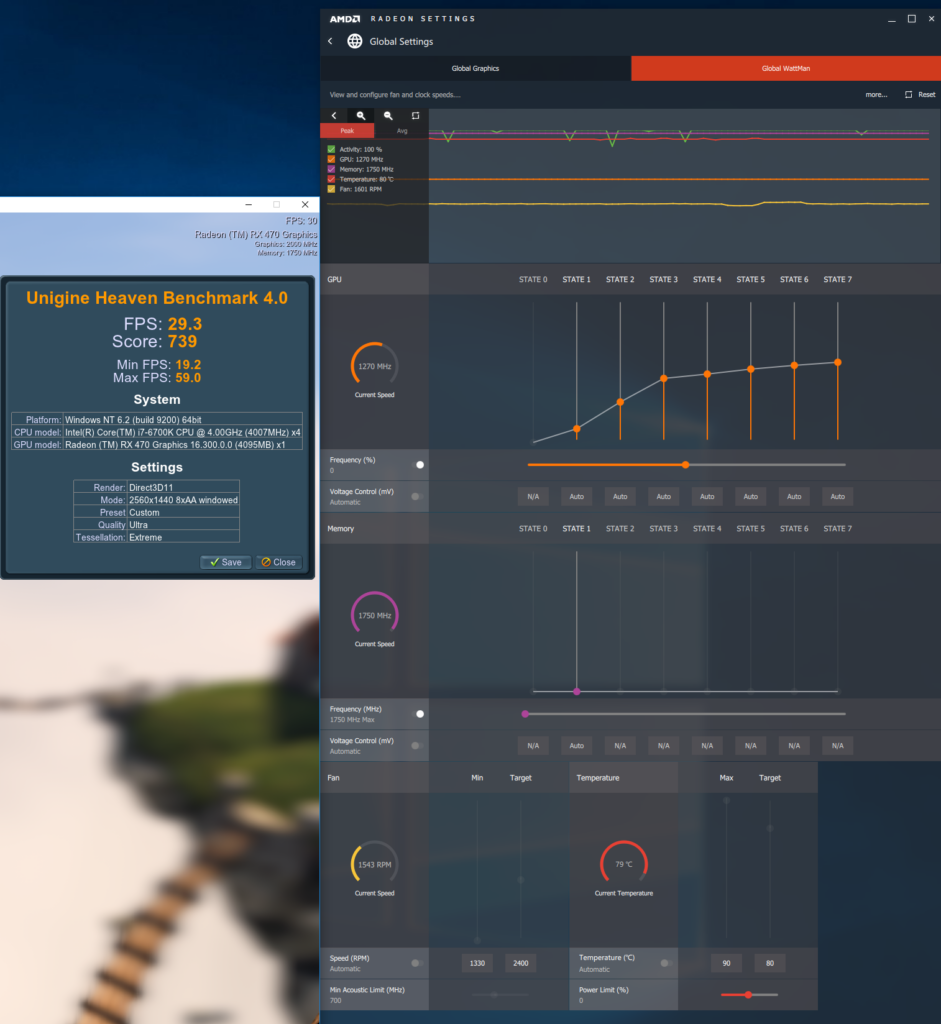Toggle Temperature (°C) automatic switch
This screenshot has height=1024, width=941.
pyautogui.click(x=666, y=963)
